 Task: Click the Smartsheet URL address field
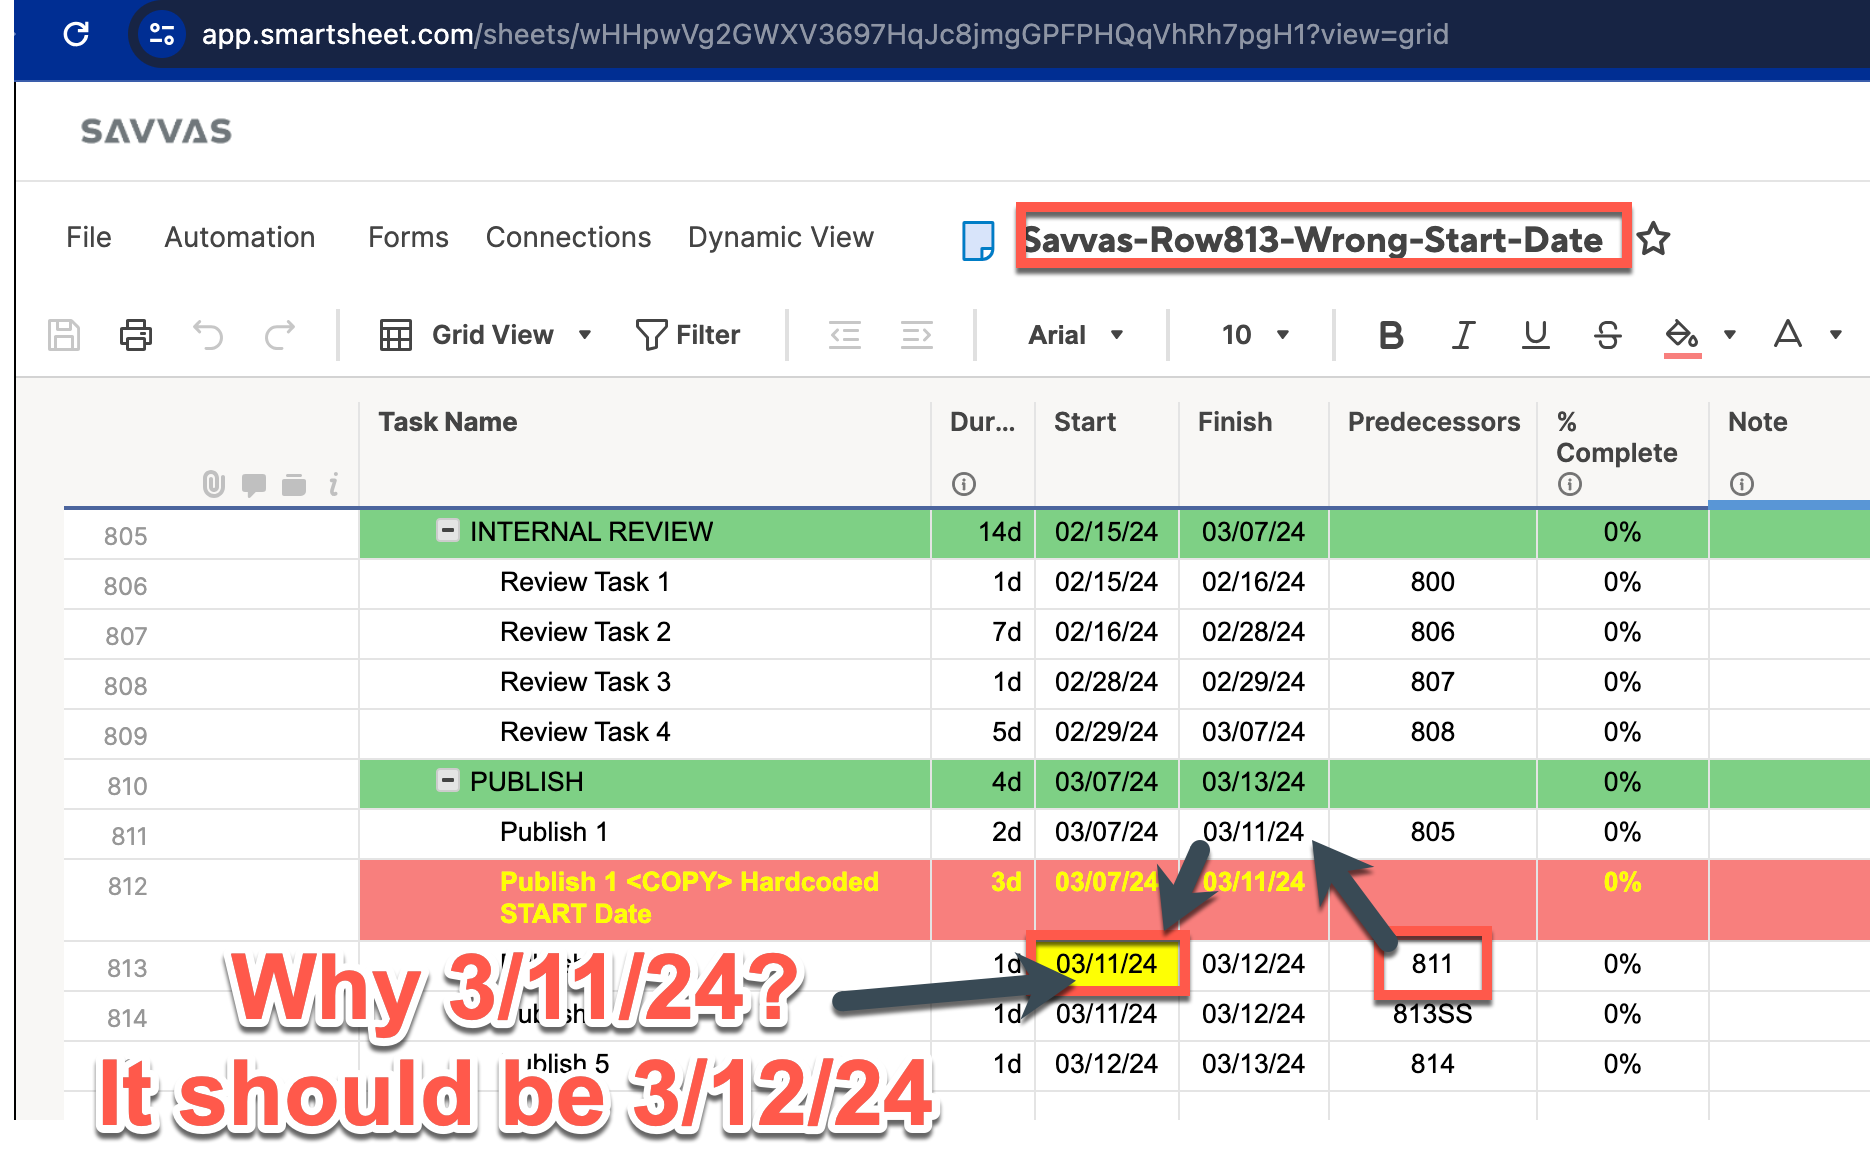click(825, 34)
